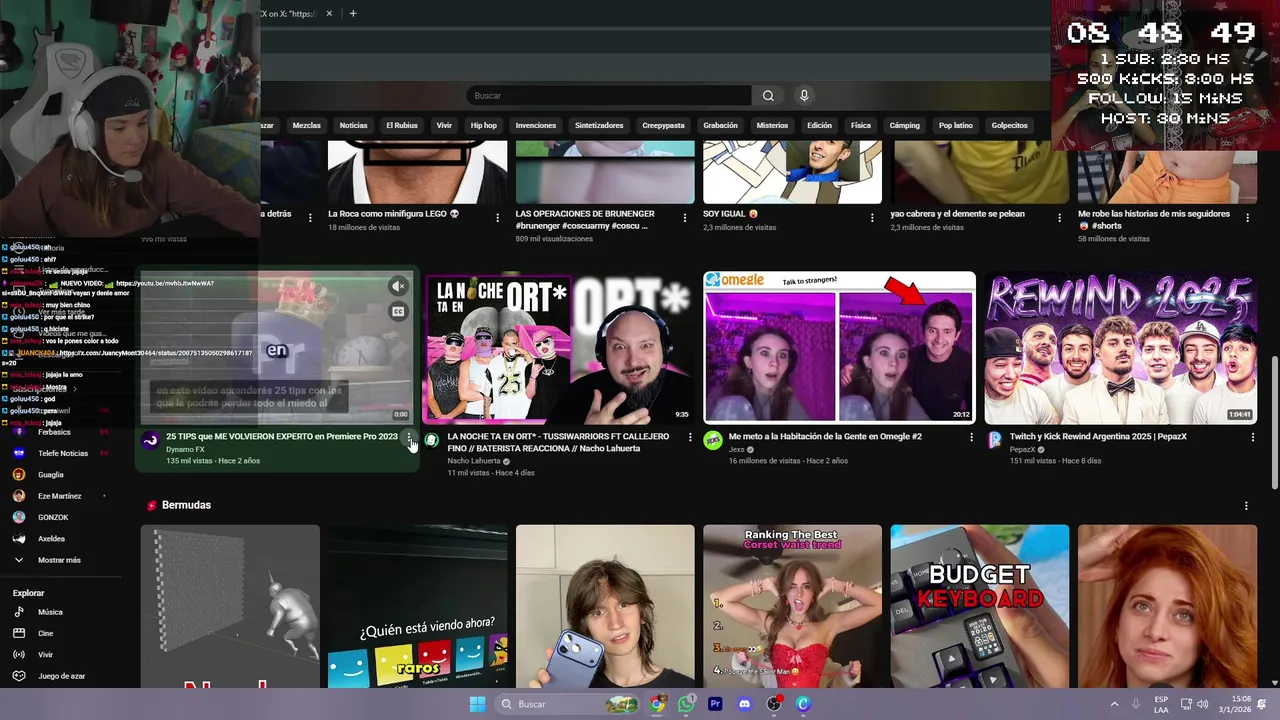This screenshot has width=1280, height=720.
Task: Select the Creepypasta filter chip
Action: point(663,125)
